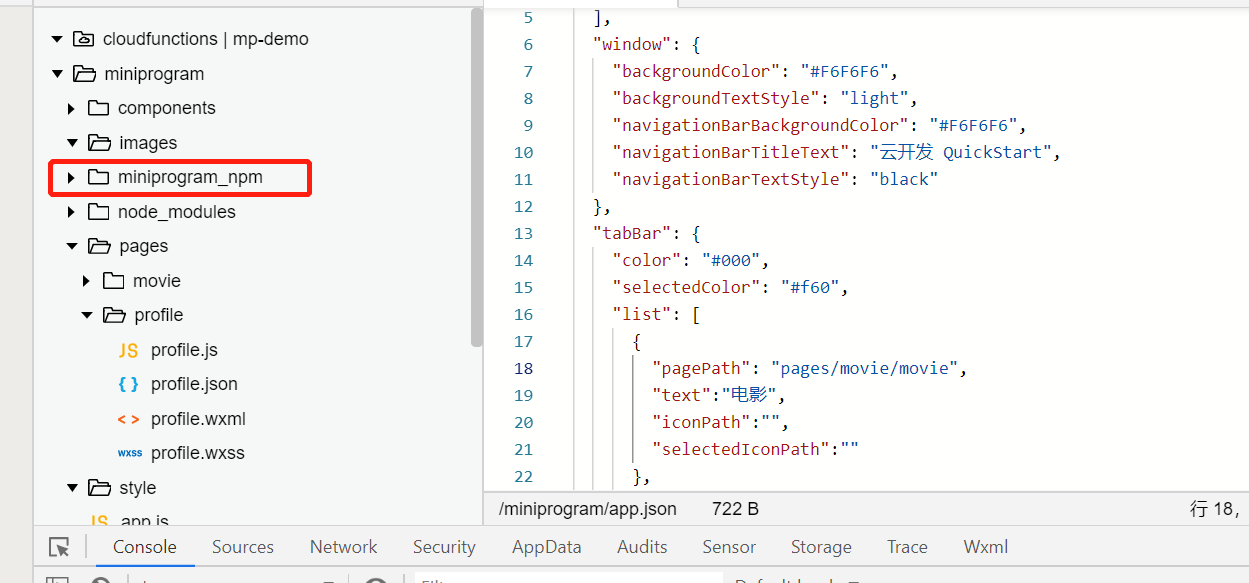Select the Wxml tab
Viewport: 1249px width, 583px height.
tap(985, 547)
